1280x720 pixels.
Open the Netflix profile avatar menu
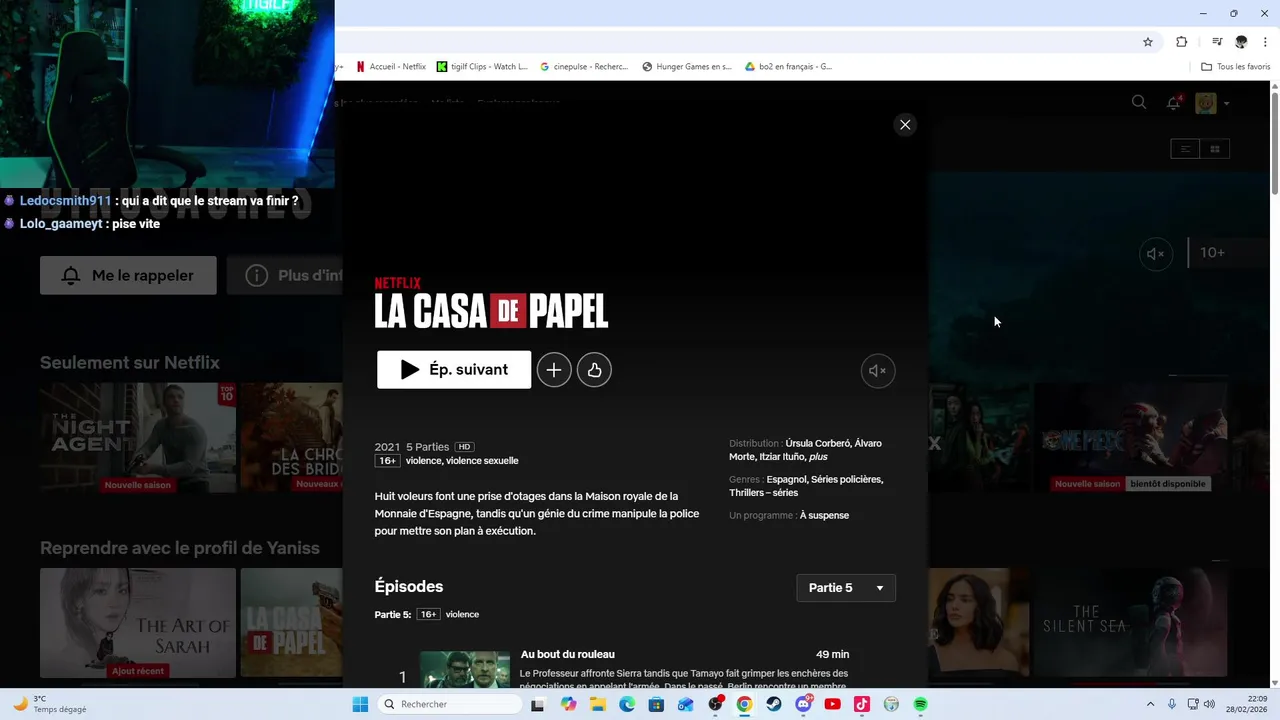coord(1207,103)
